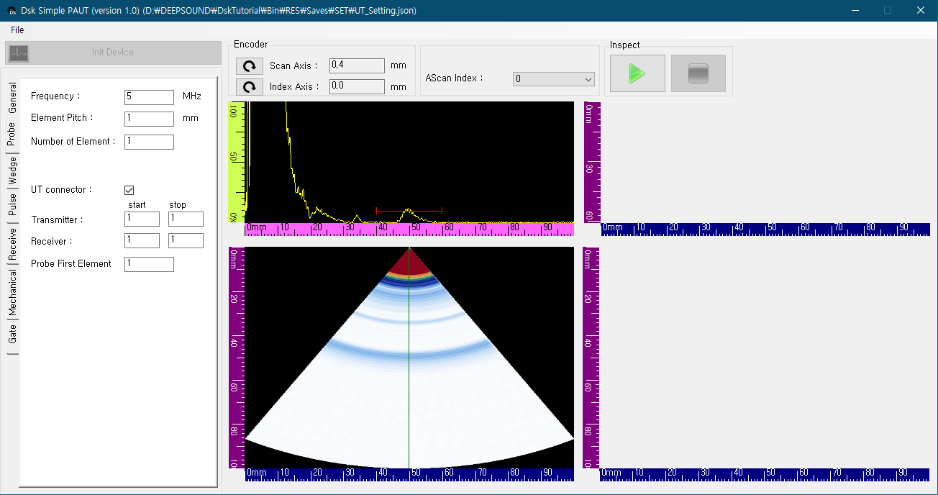Click the Init Device button
Image resolution: width=938 pixels, height=495 pixels.
pyautogui.click(x=113, y=53)
